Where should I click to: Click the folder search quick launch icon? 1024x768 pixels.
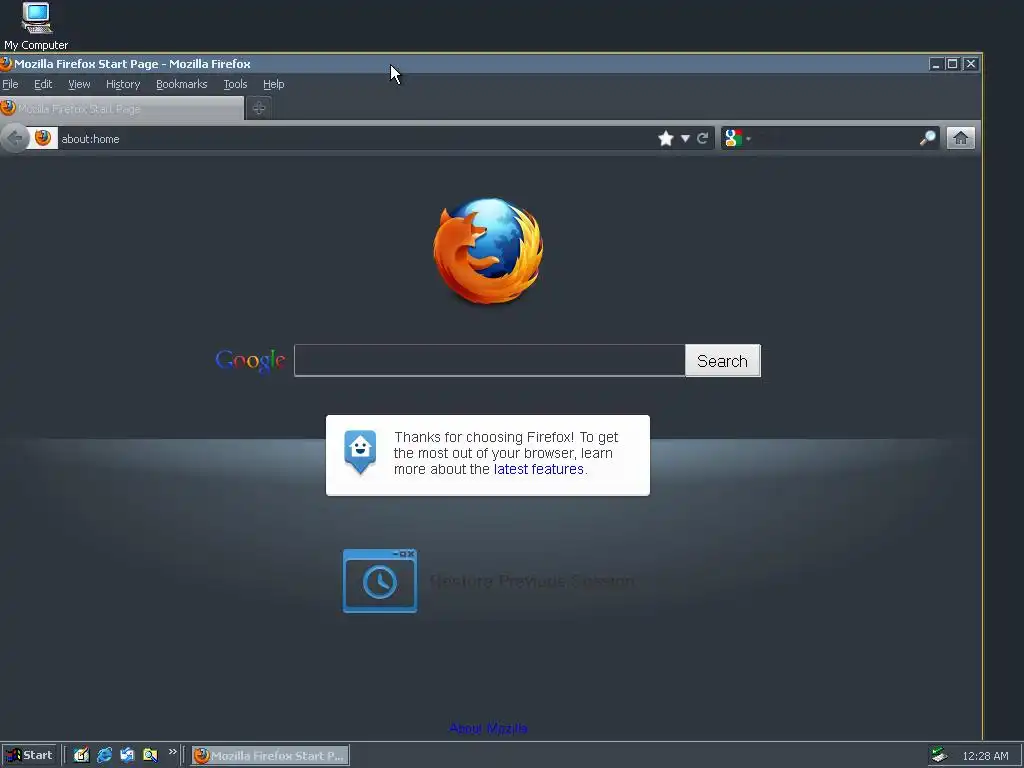click(x=150, y=756)
